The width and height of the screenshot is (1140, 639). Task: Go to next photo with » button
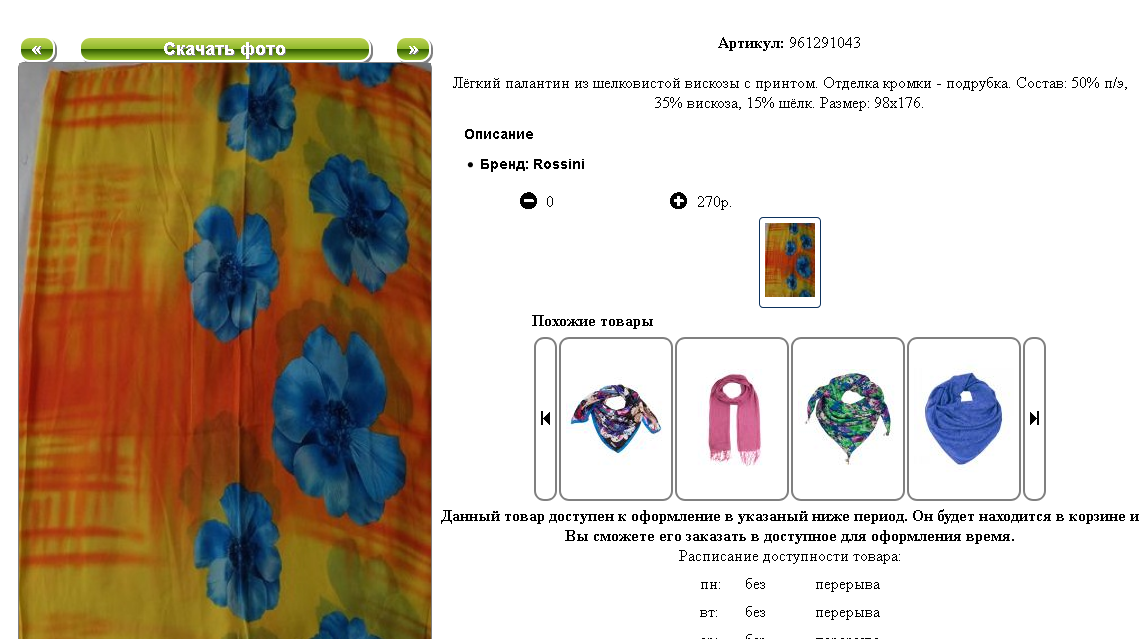coord(413,49)
